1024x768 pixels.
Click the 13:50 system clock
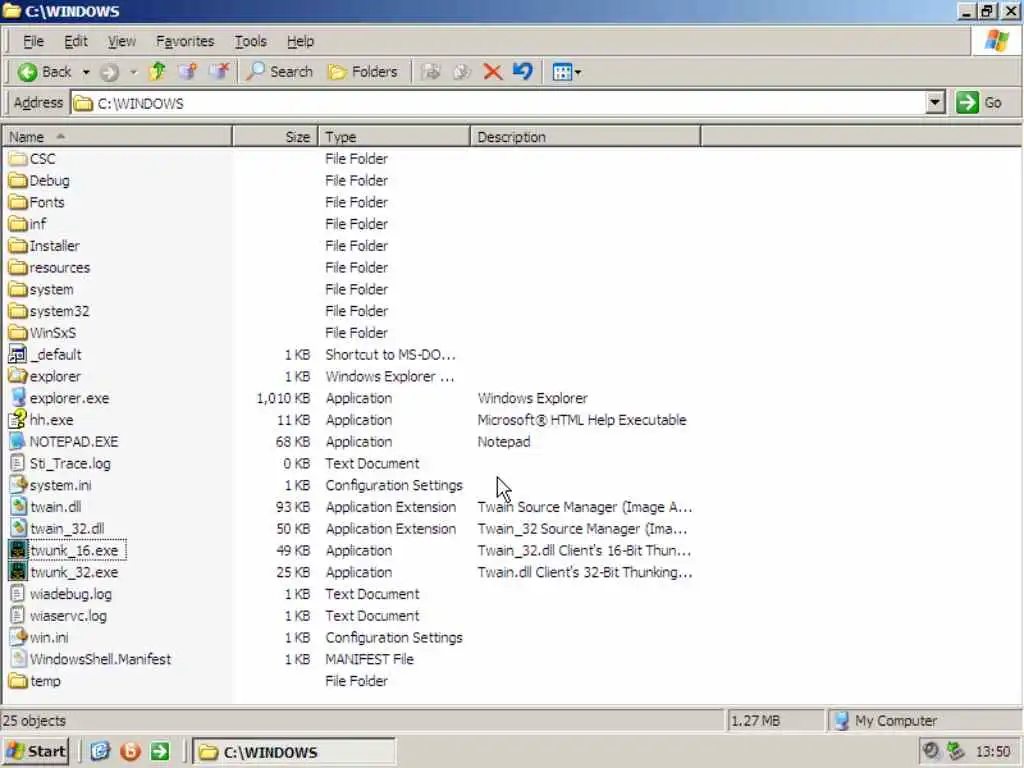point(993,752)
